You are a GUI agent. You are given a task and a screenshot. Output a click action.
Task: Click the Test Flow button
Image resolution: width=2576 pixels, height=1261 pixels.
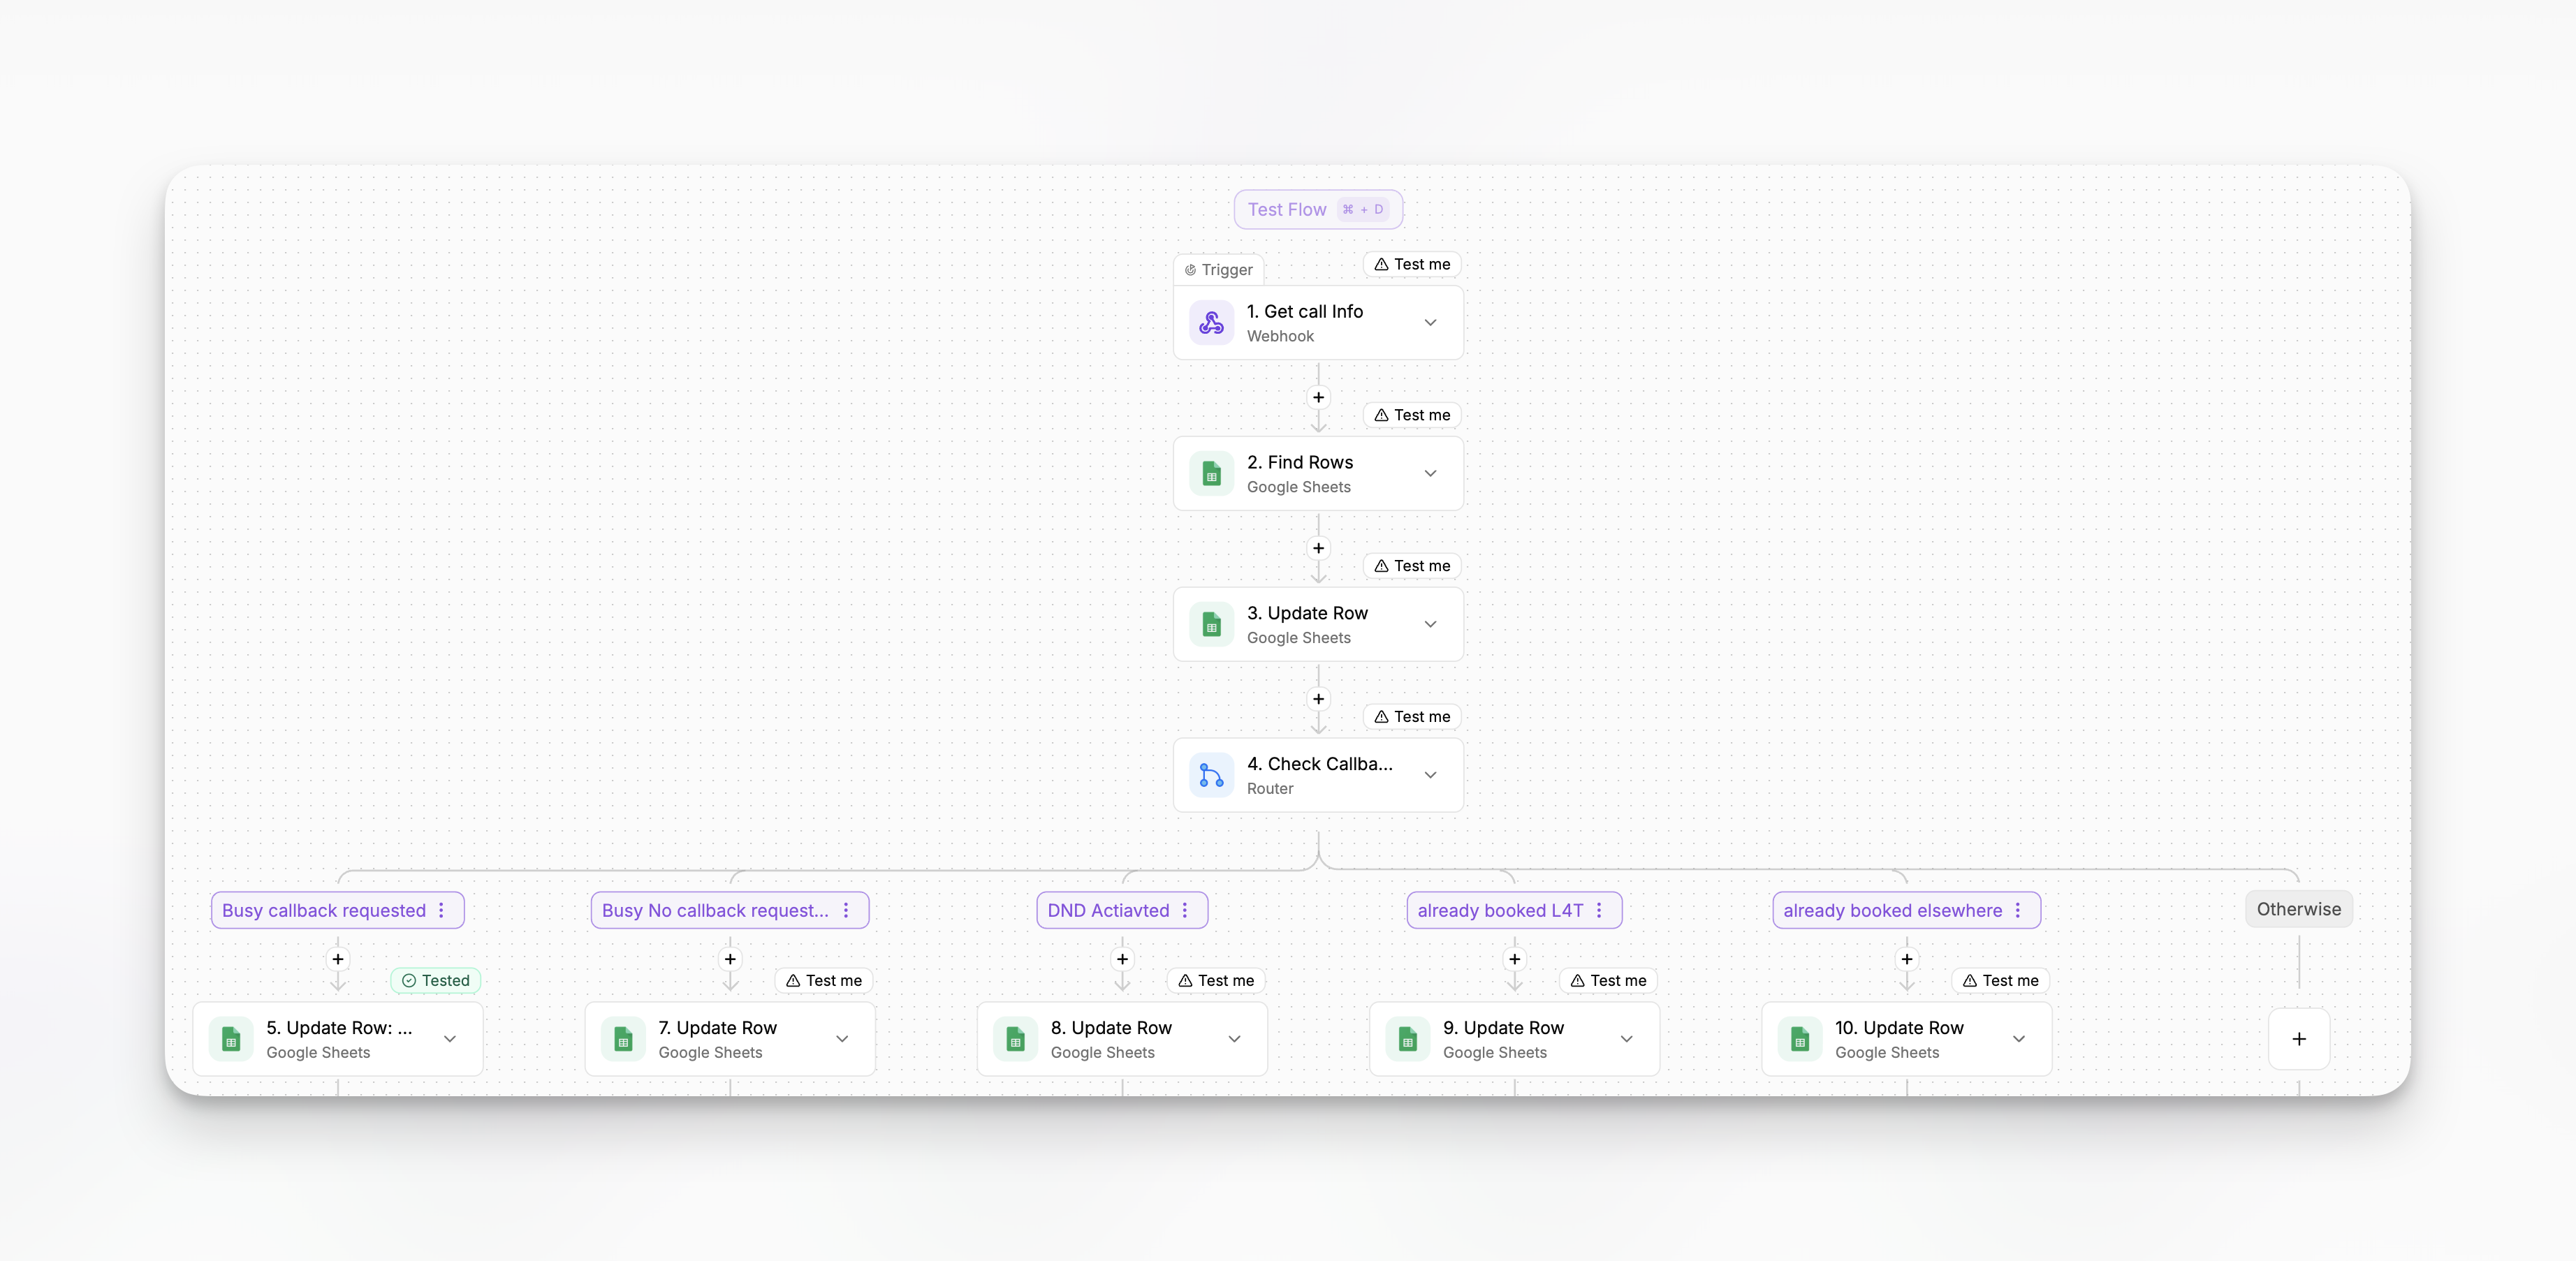(1317, 209)
